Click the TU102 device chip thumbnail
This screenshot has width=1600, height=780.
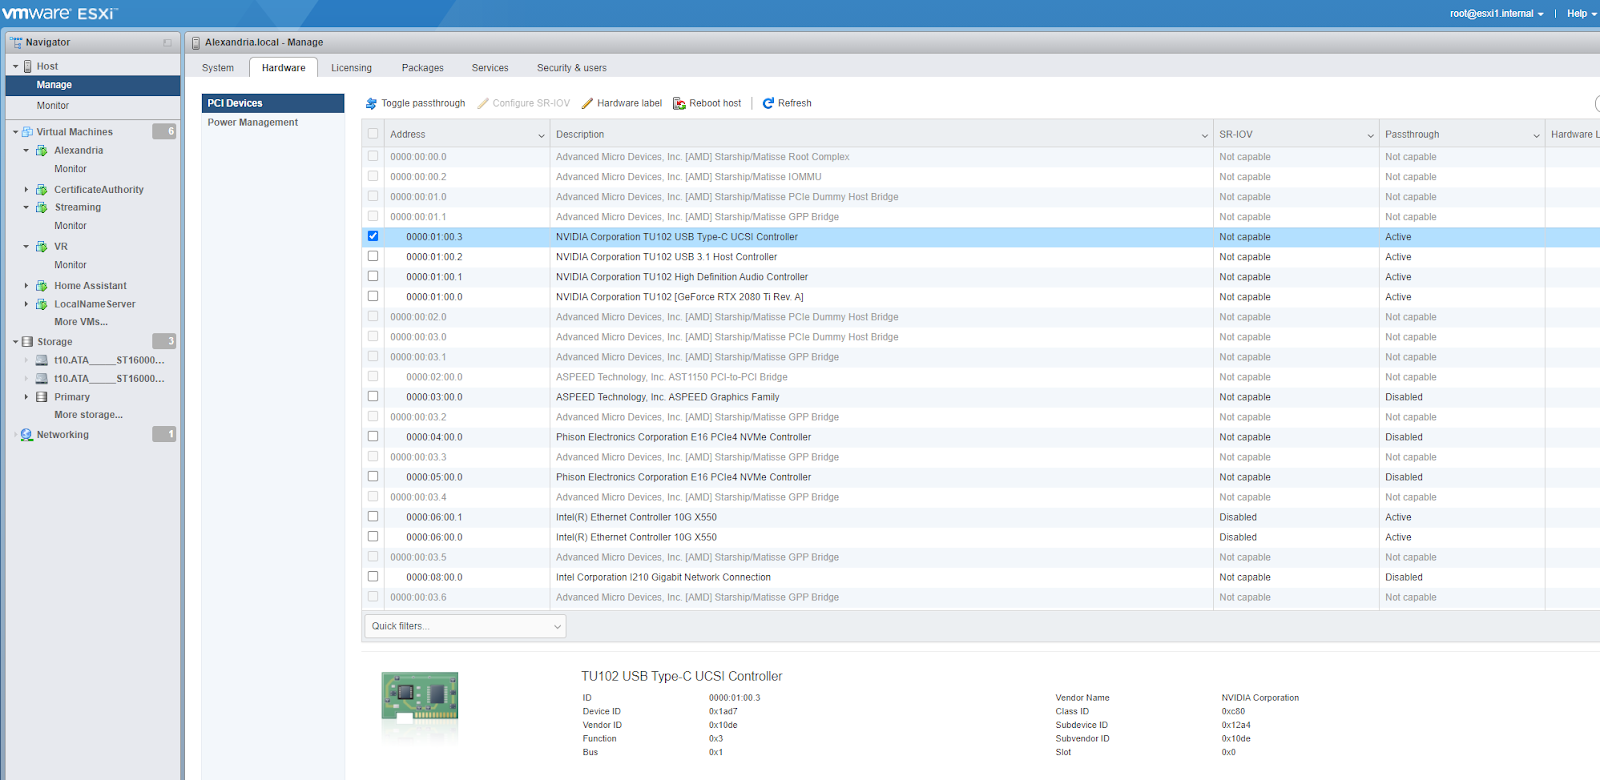pyautogui.click(x=420, y=697)
